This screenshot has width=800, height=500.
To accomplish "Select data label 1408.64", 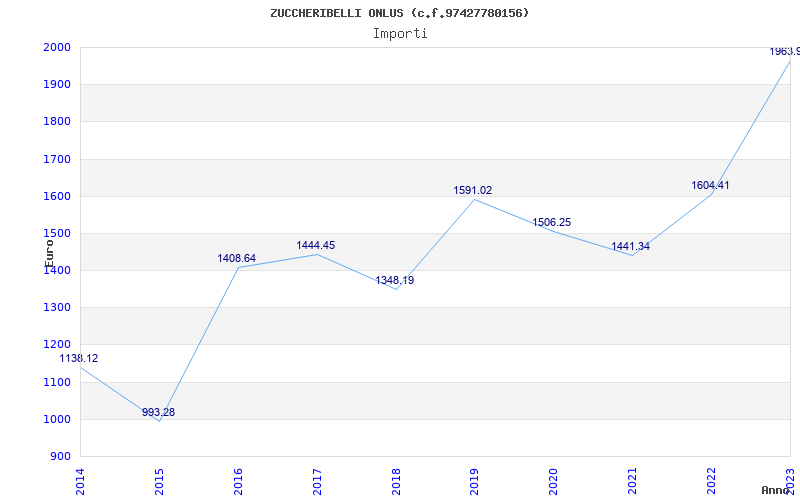I will 237,258.
